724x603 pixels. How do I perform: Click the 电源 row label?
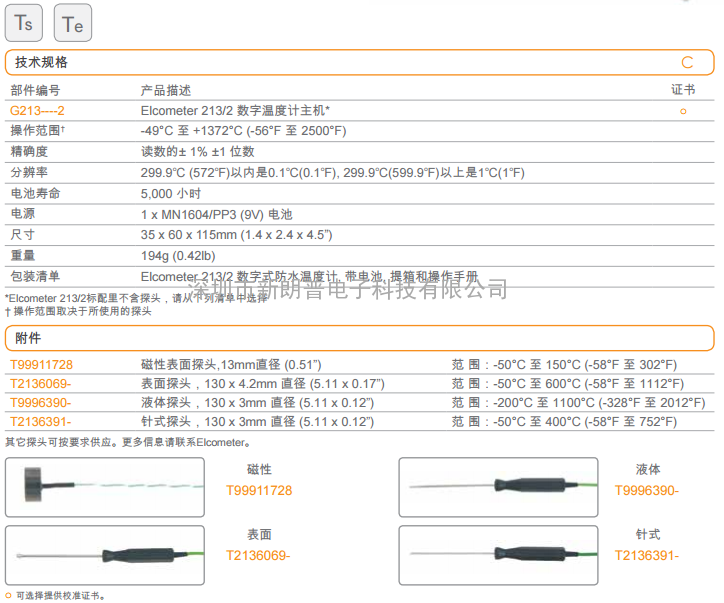pos(23,214)
